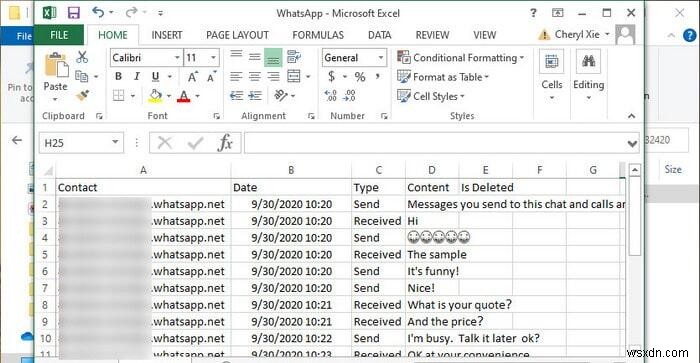Screen dimensions: 700x363
Task: Switch to the REVIEW tab
Action: coord(432,35)
